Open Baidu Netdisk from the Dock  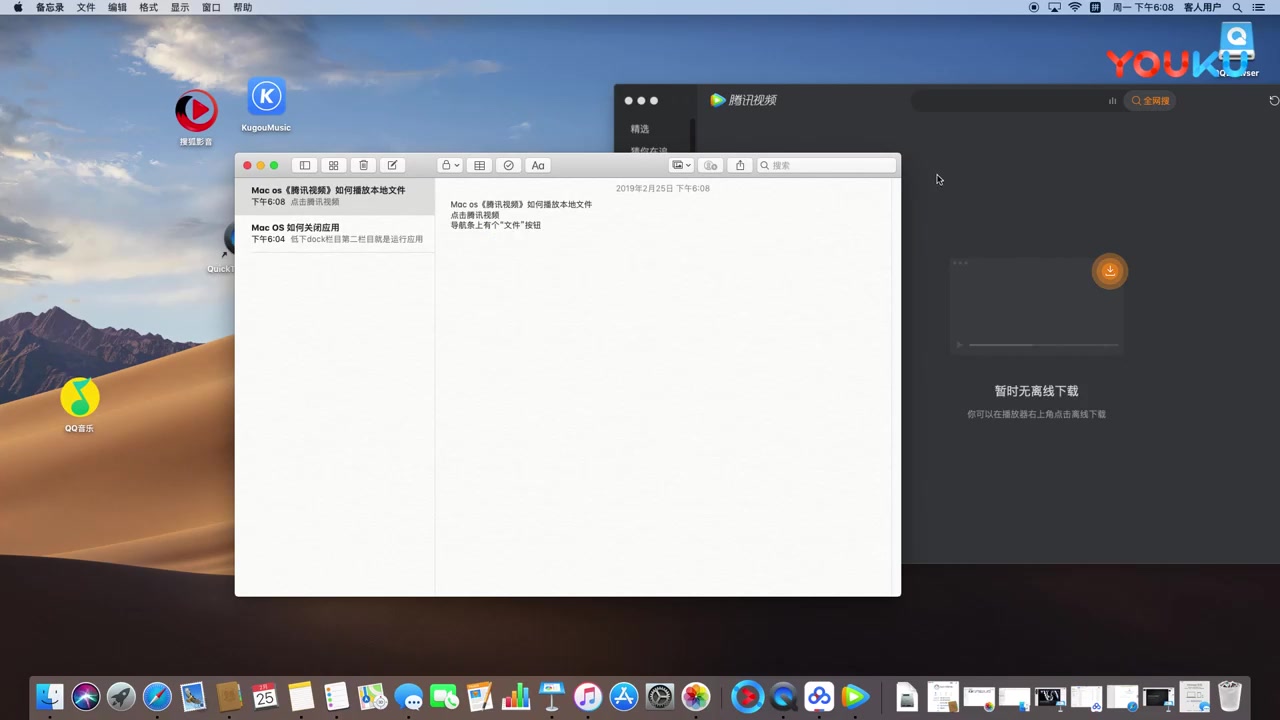[x=819, y=696]
